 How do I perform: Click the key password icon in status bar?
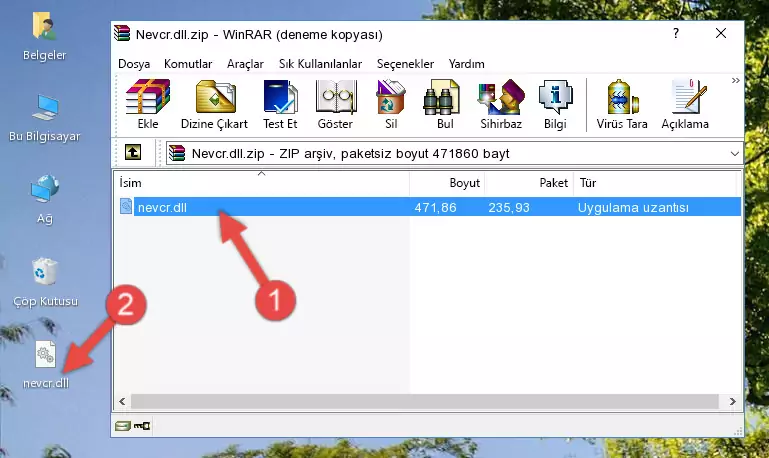142,426
